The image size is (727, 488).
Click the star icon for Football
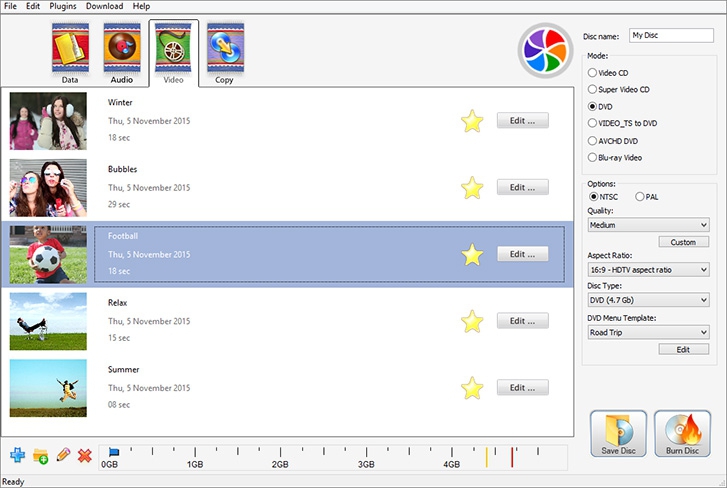tap(472, 254)
